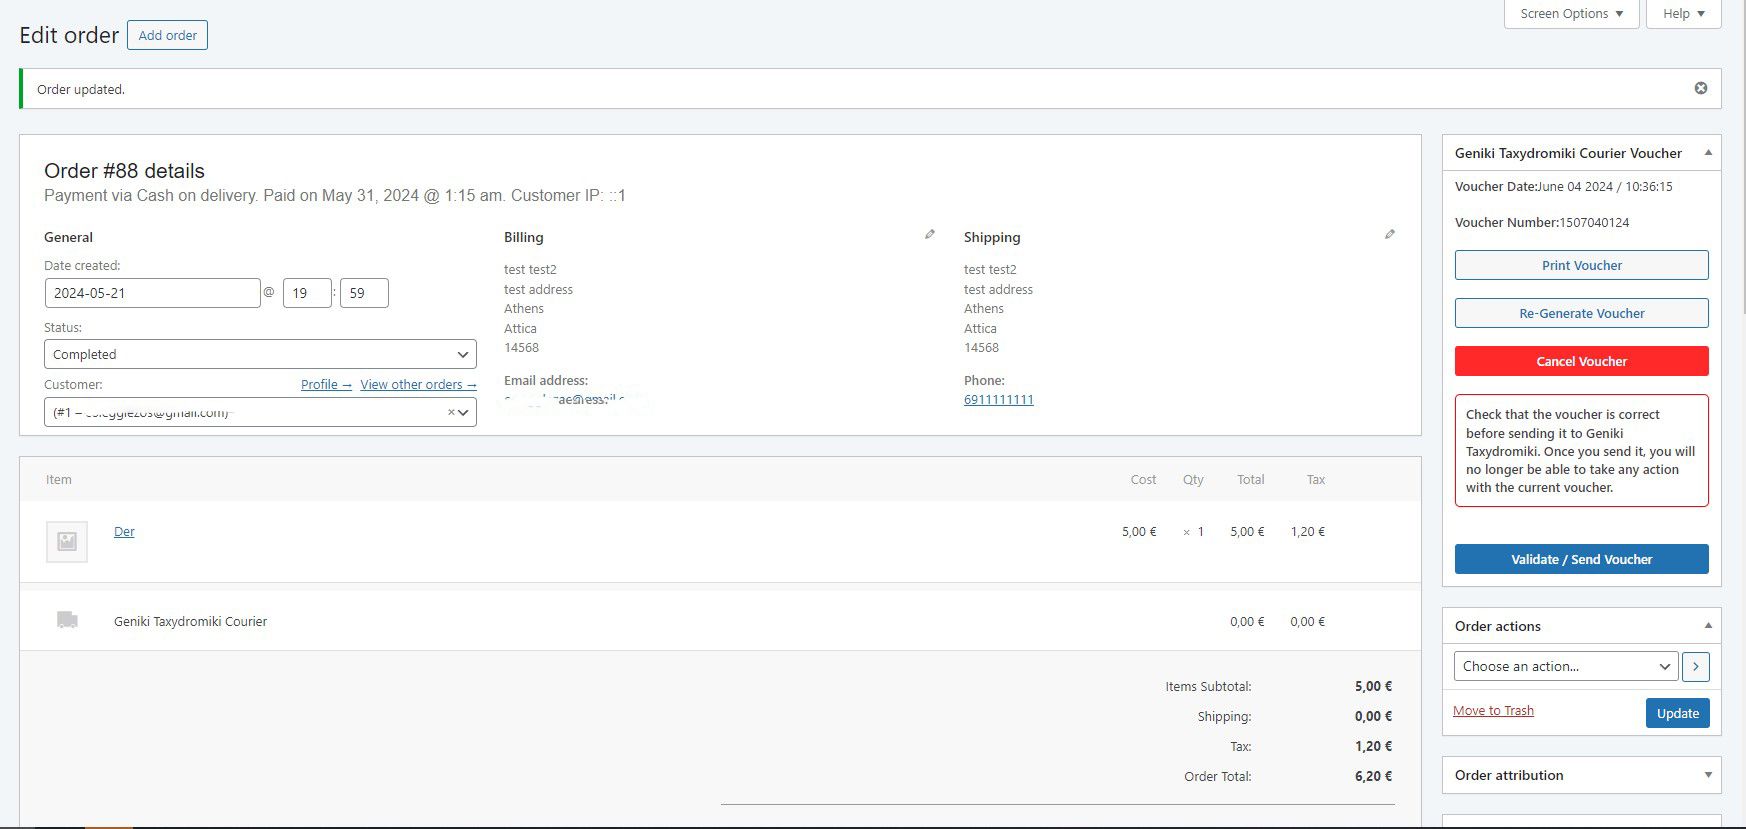1746x829 pixels.
Task: Edit the Shipping address pencil icon
Action: (x=1390, y=234)
